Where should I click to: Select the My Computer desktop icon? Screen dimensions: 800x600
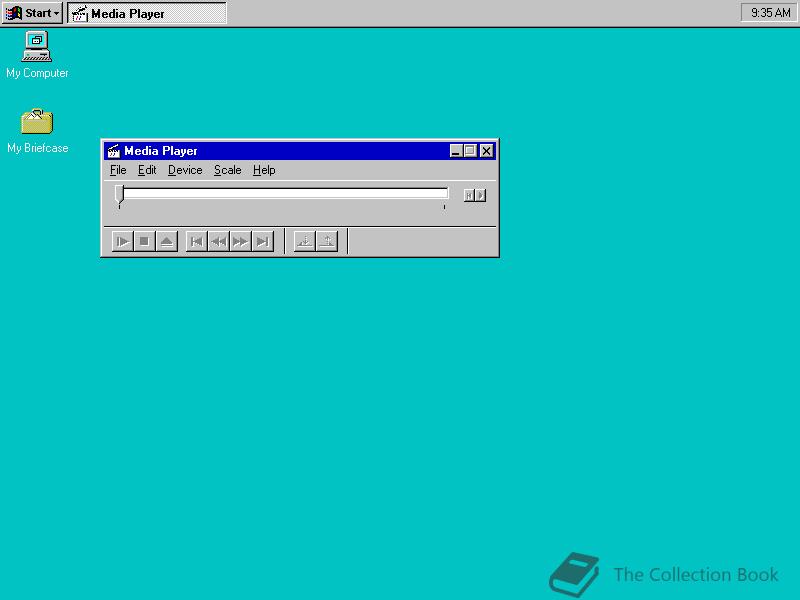(37, 55)
